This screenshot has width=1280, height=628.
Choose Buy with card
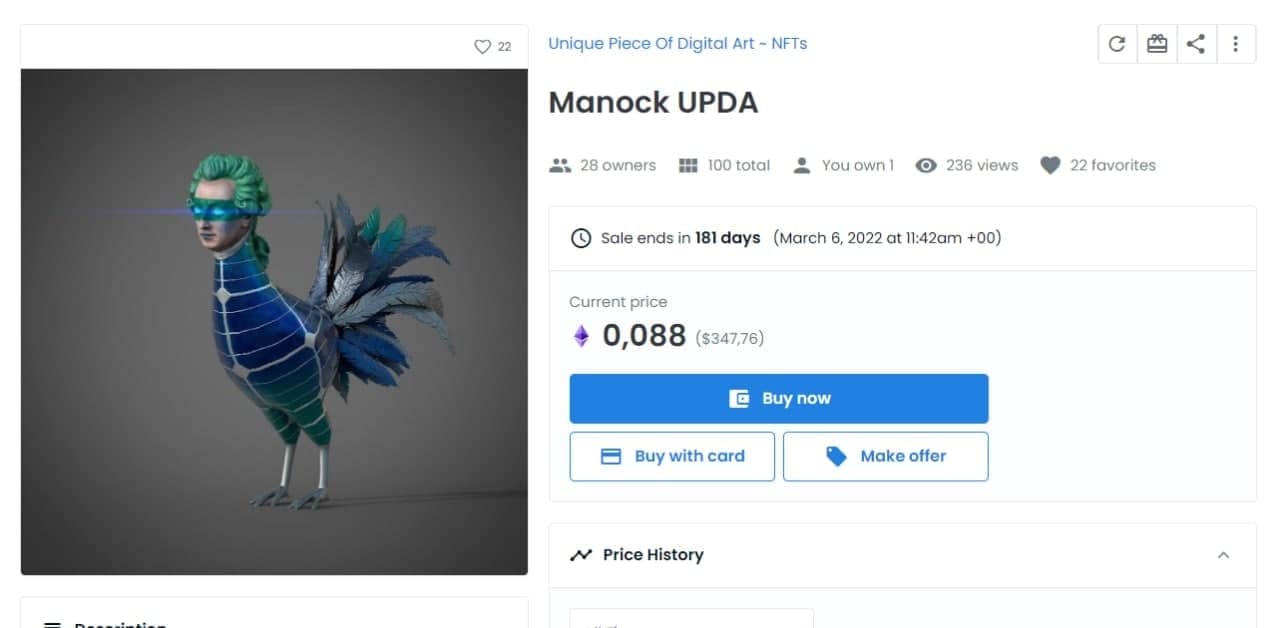672,456
